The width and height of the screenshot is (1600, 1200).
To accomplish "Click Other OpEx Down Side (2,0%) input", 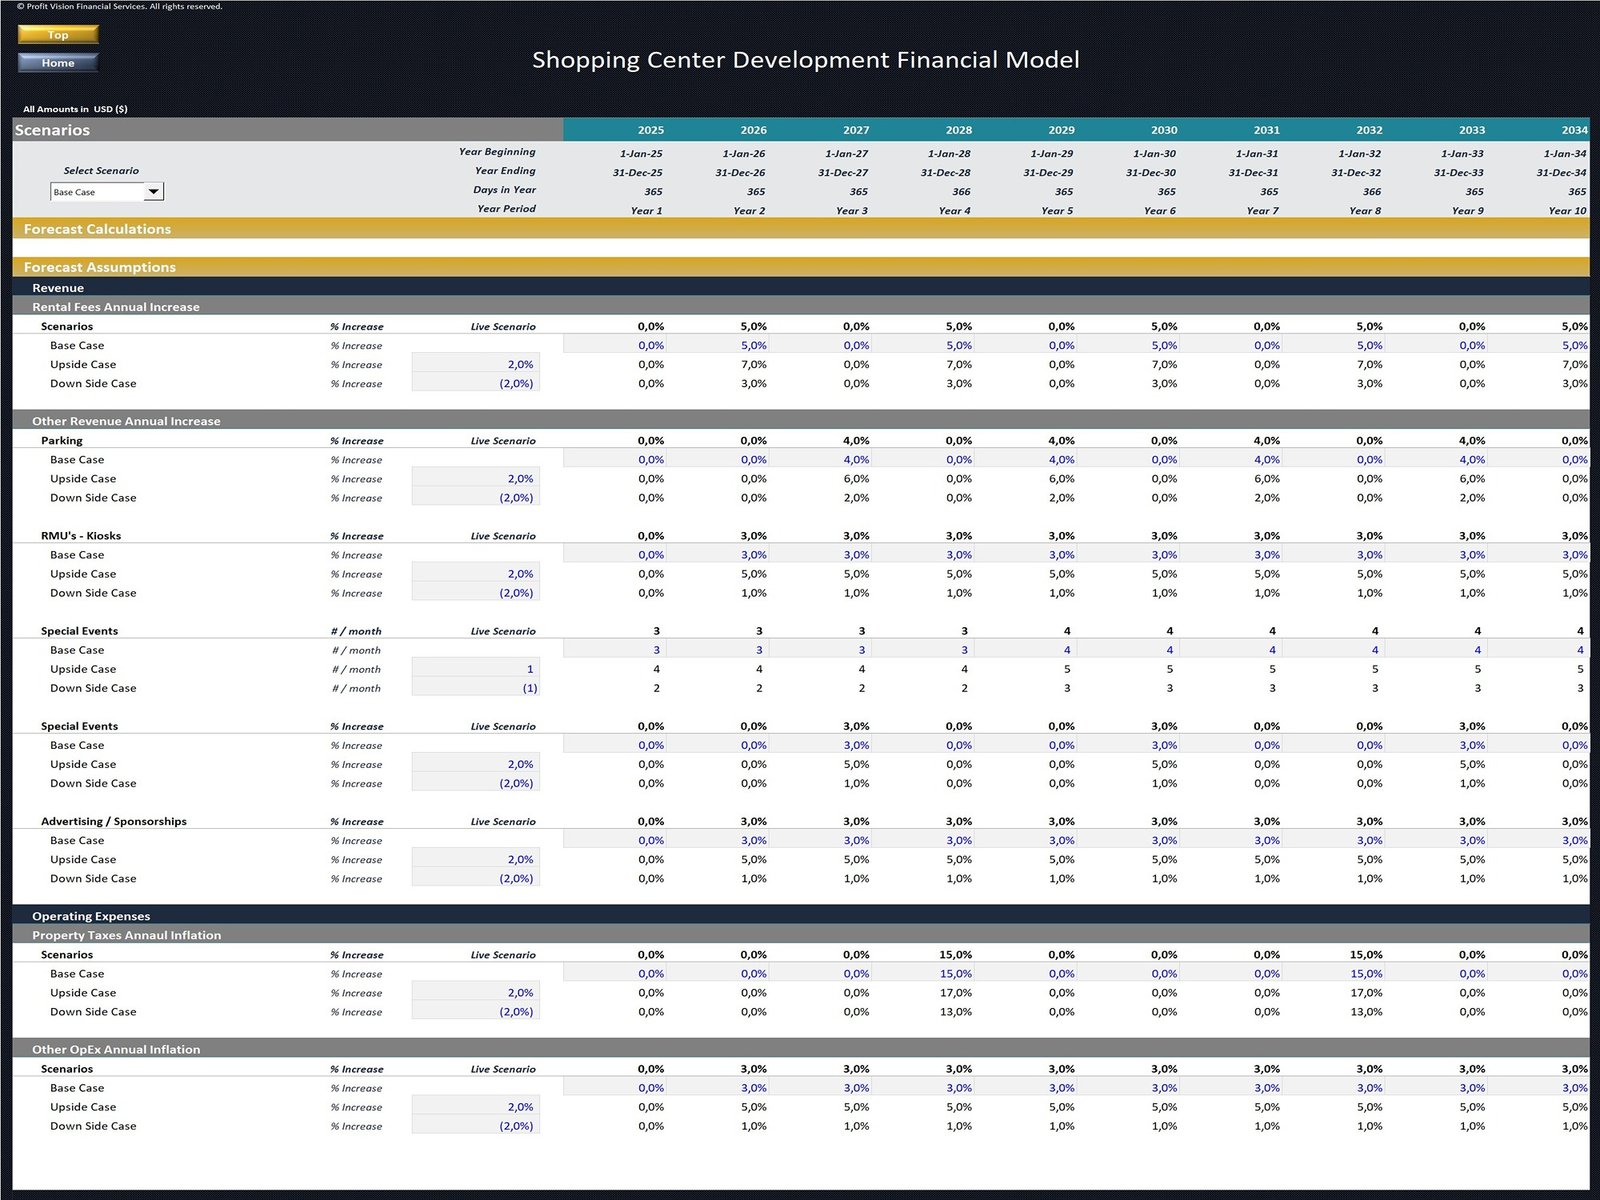I will pos(476,1126).
